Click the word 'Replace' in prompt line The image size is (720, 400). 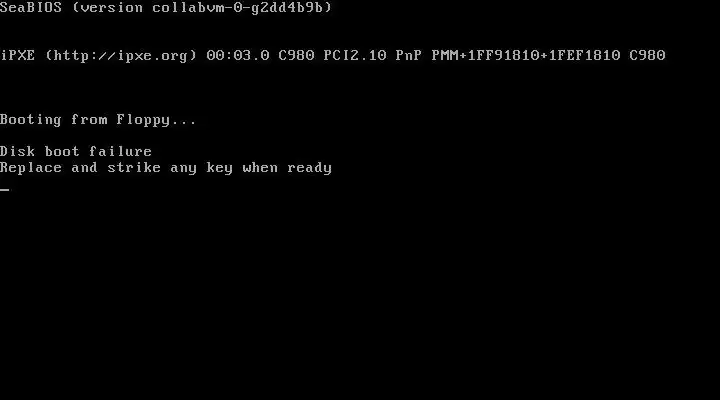tap(31, 168)
